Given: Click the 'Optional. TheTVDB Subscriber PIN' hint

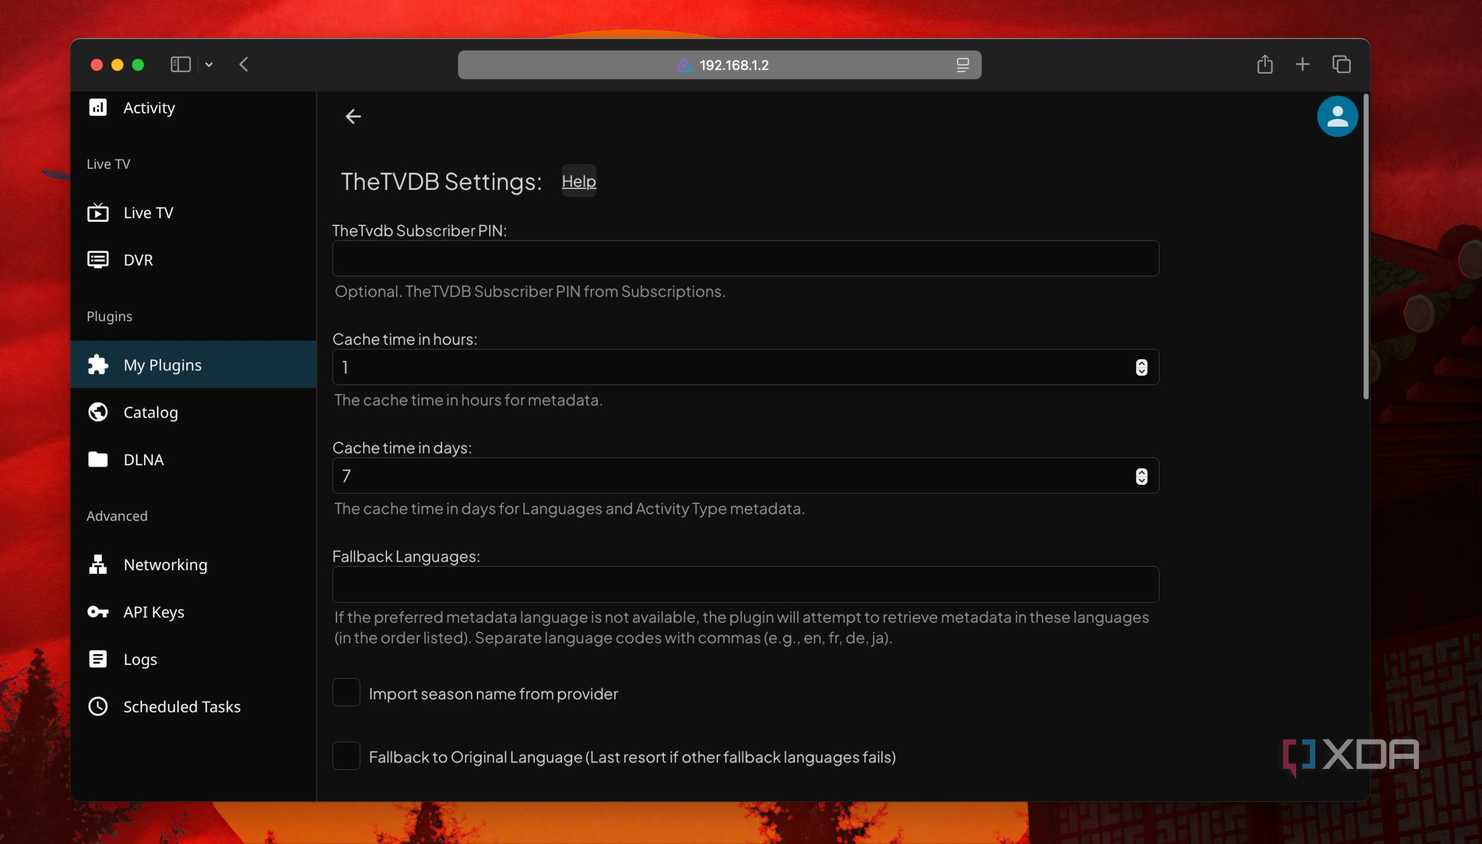Looking at the screenshot, I should point(530,291).
